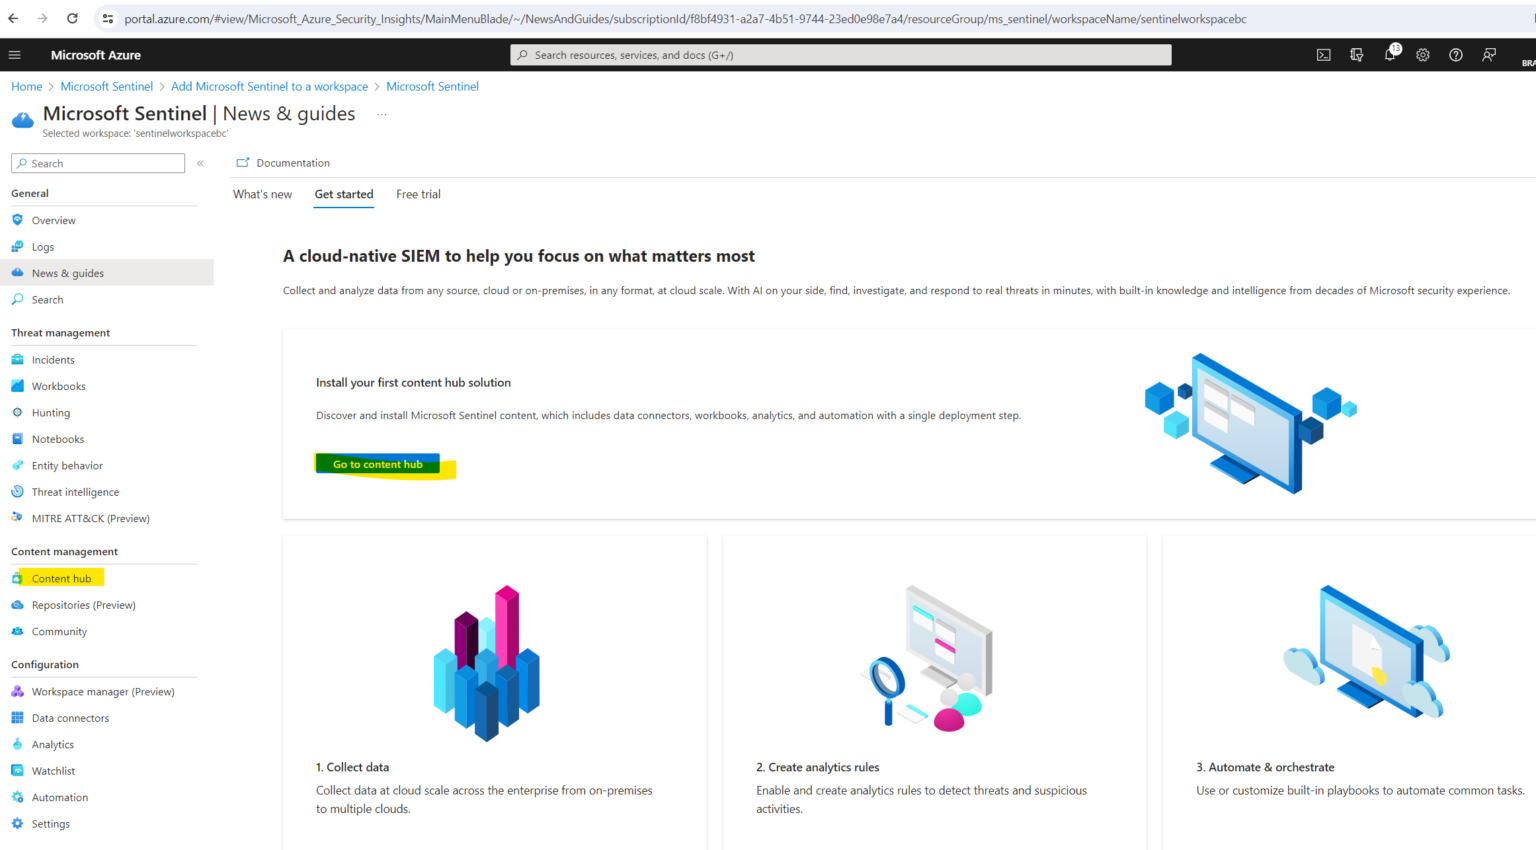Collapse the Sentinel menu with the double chevron
The image size is (1536, 850).
pyautogui.click(x=200, y=162)
